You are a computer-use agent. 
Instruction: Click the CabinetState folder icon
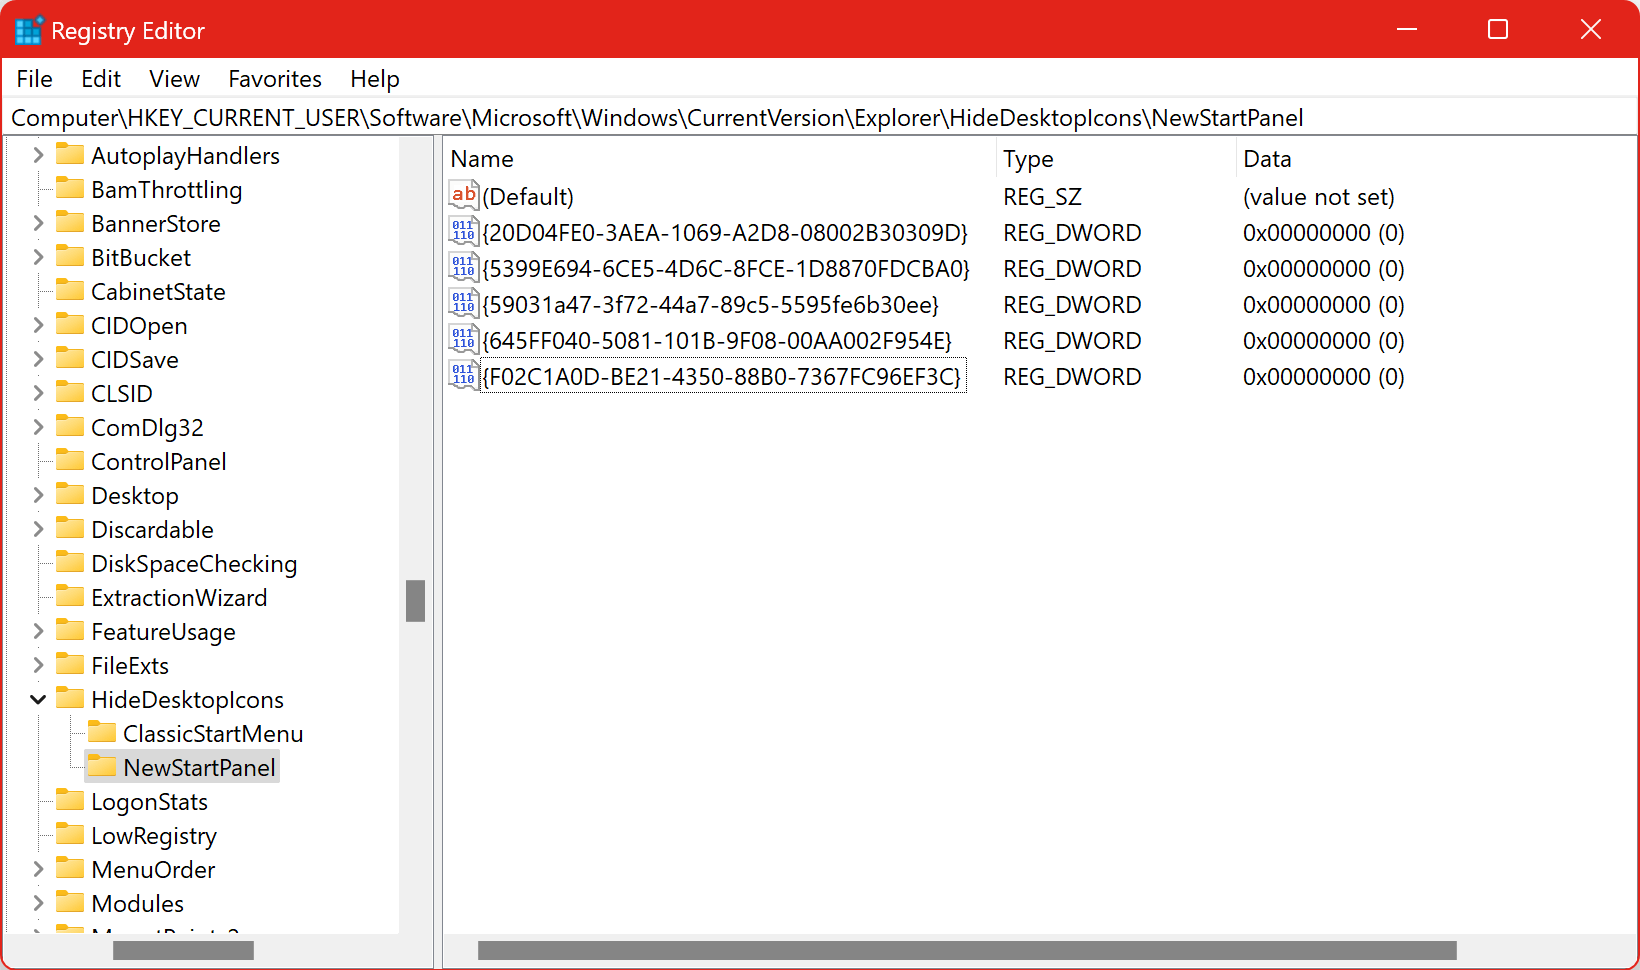click(x=70, y=290)
